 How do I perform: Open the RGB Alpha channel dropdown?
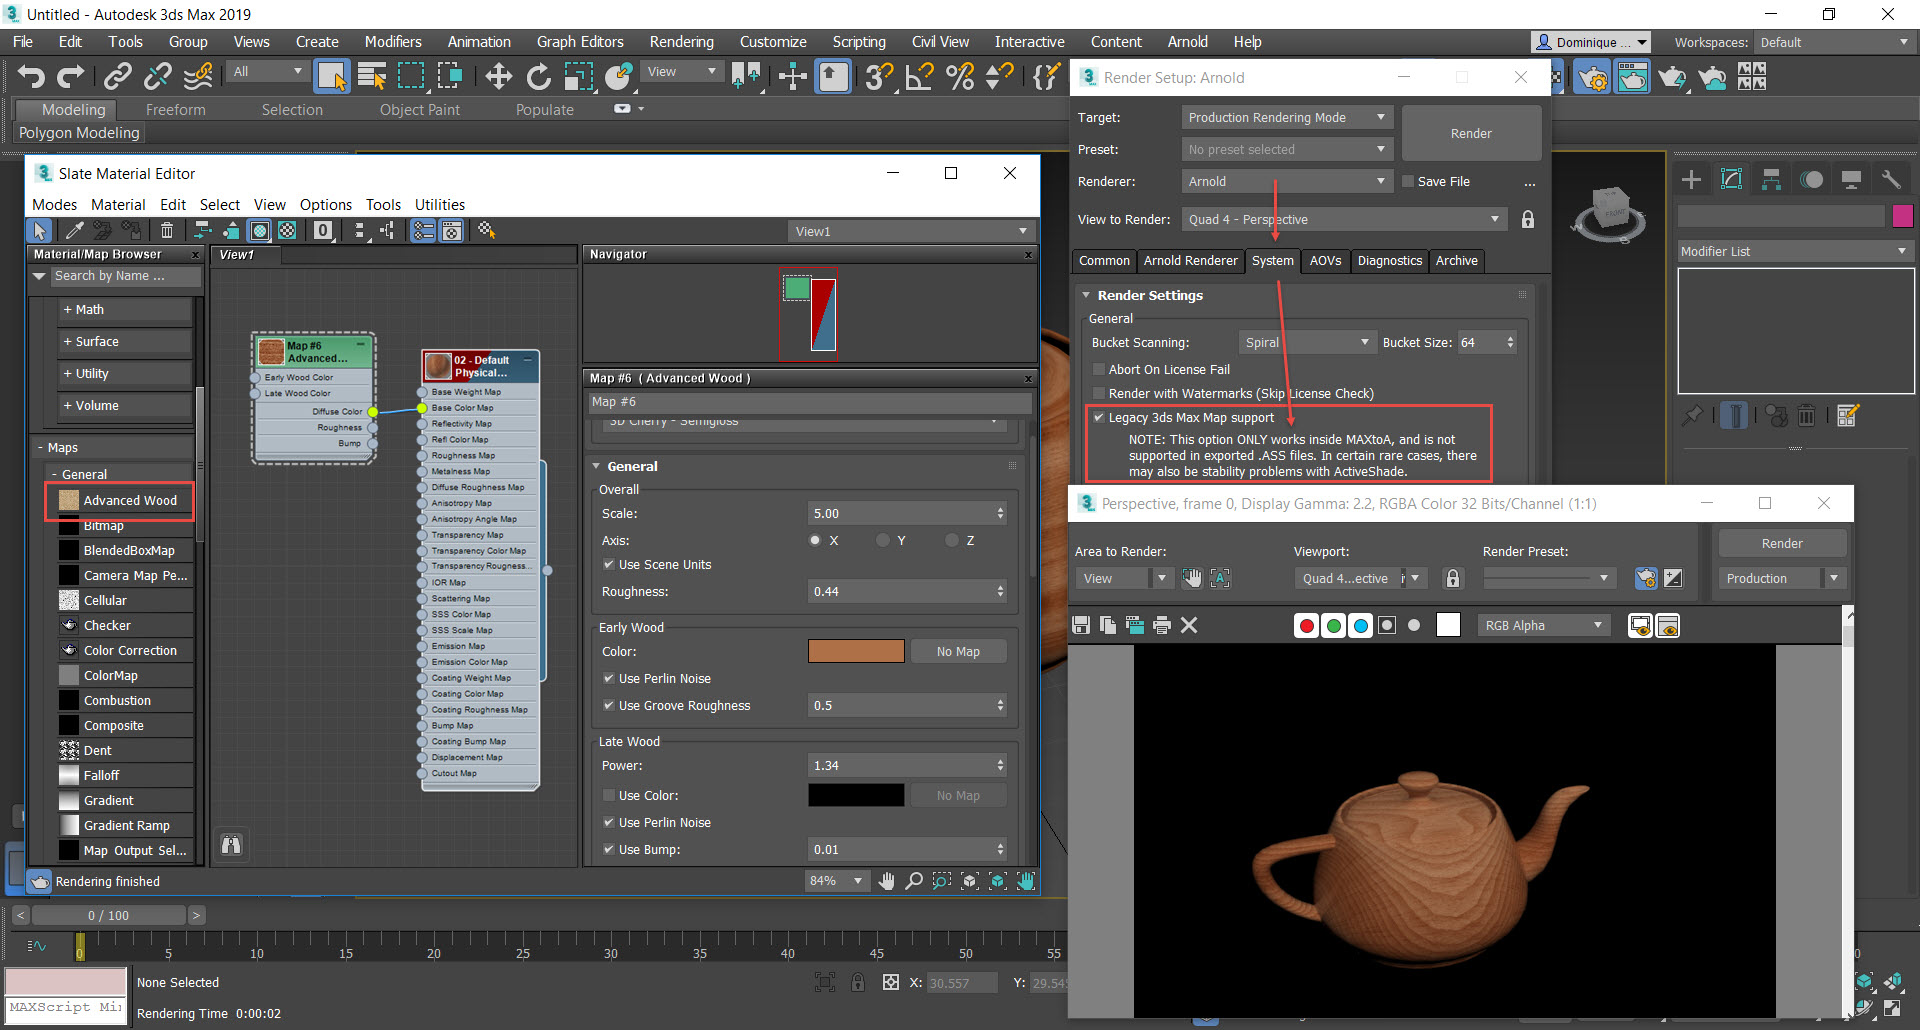click(1543, 626)
